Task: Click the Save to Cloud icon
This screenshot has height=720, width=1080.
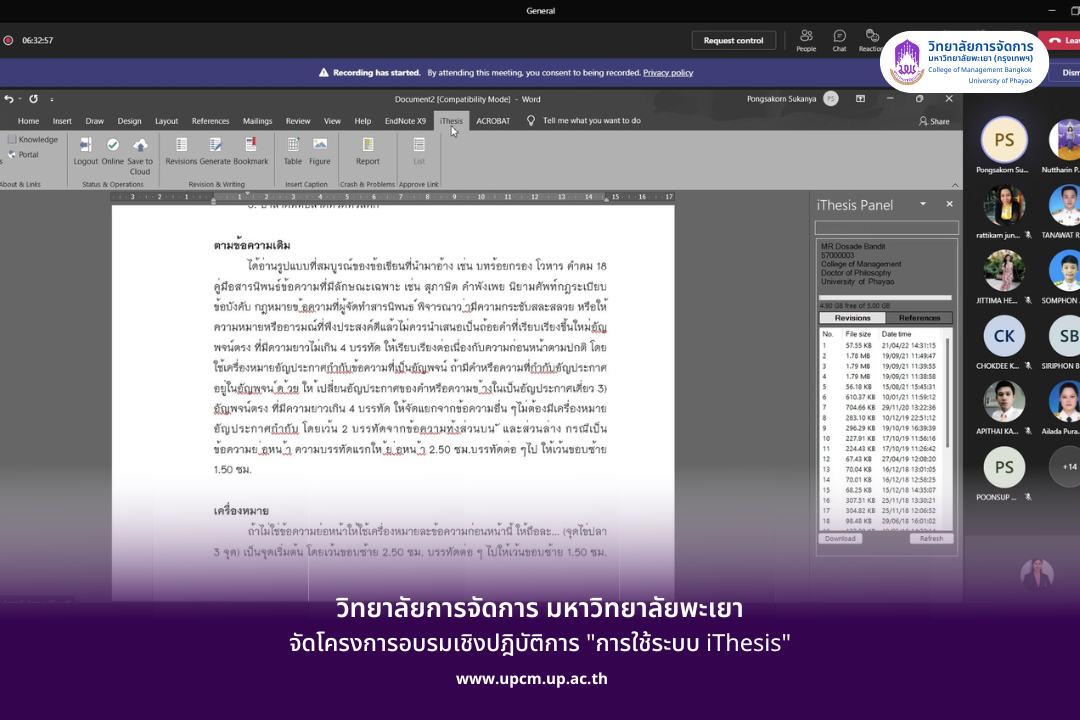Action: (x=140, y=145)
